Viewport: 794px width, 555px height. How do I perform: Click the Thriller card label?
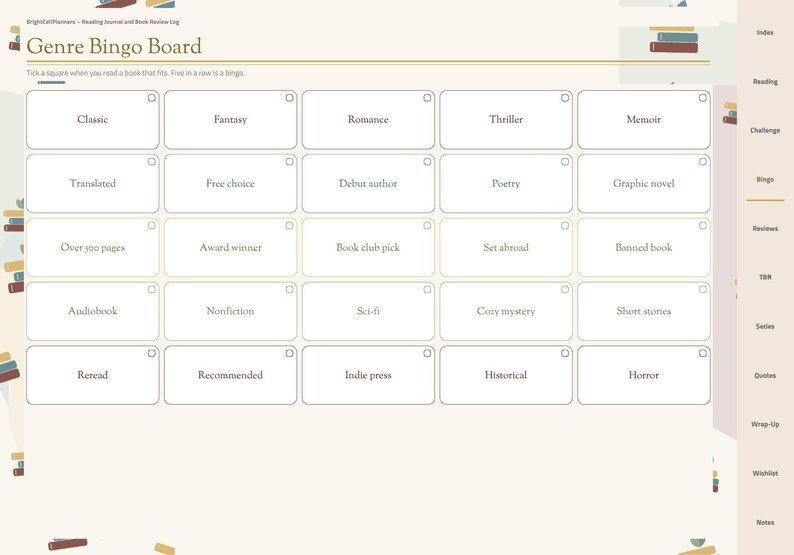(506, 120)
